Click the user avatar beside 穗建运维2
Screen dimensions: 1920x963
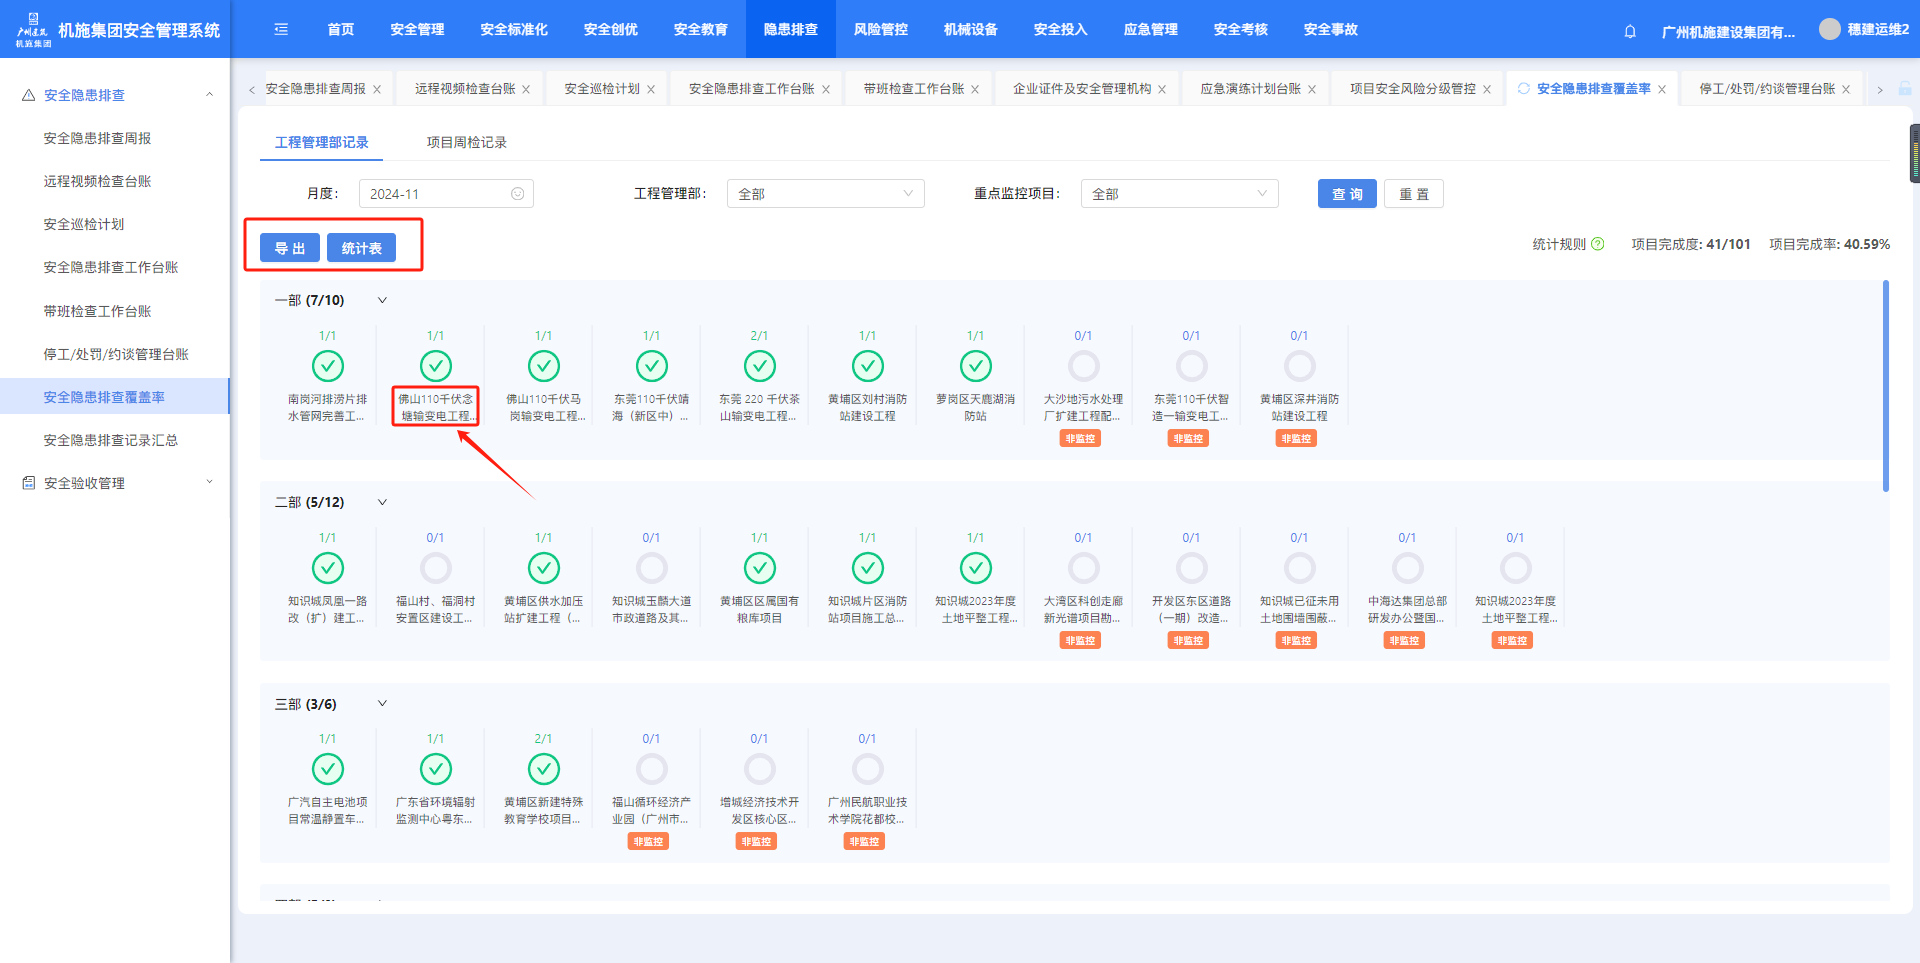point(1829,30)
